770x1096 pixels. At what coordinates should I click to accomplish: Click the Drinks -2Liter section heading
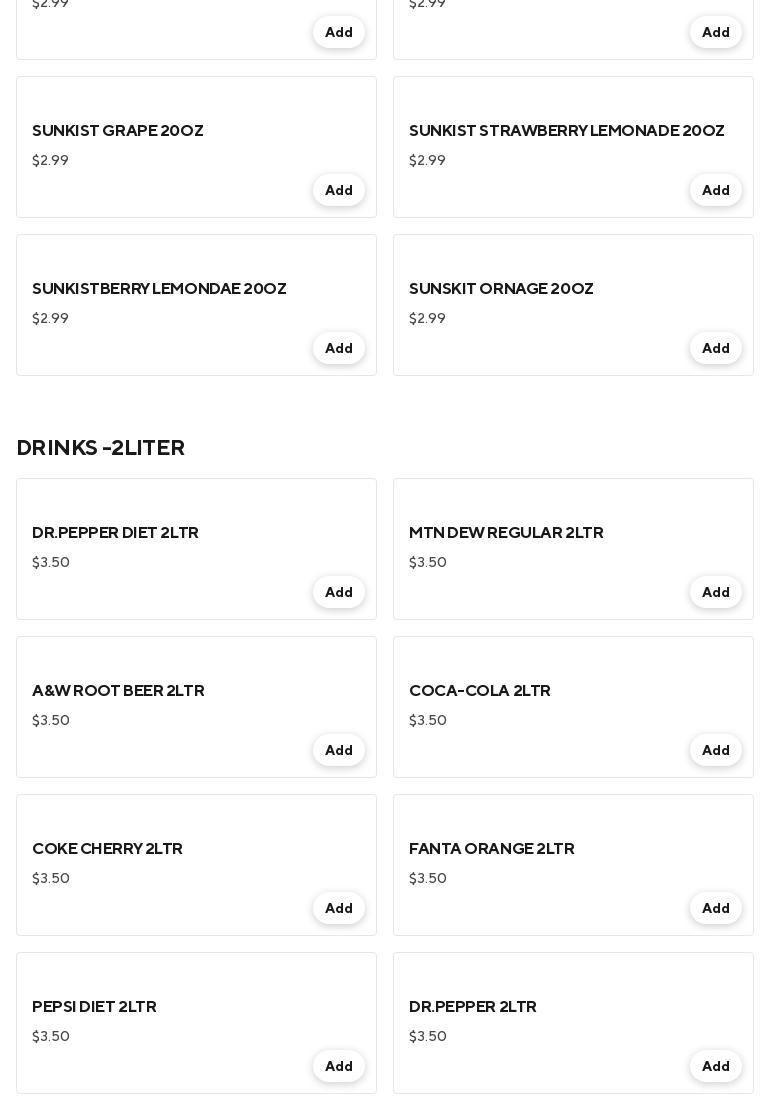101,448
